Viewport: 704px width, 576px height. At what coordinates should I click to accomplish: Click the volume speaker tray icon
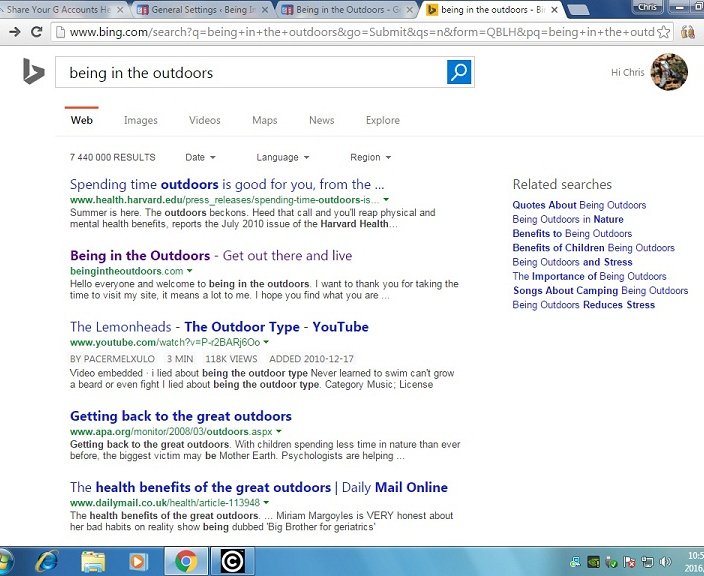click(x=665, y=562)
